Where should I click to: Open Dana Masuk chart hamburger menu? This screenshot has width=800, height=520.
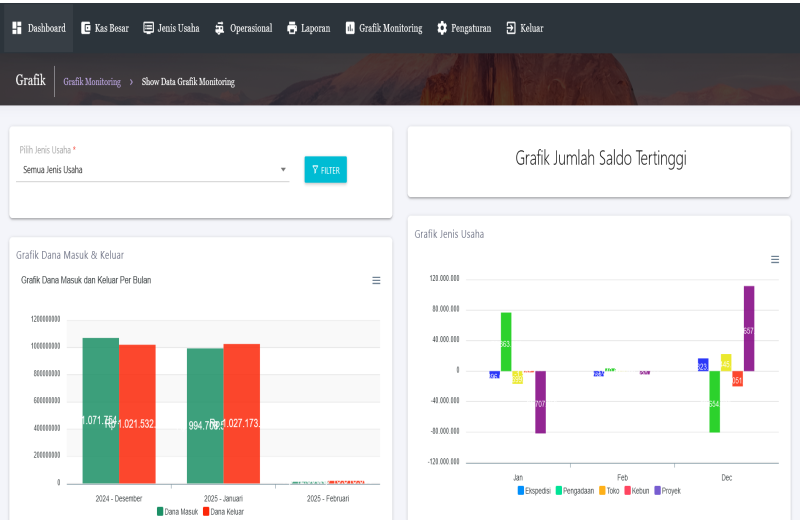click(x=376, y=281)
